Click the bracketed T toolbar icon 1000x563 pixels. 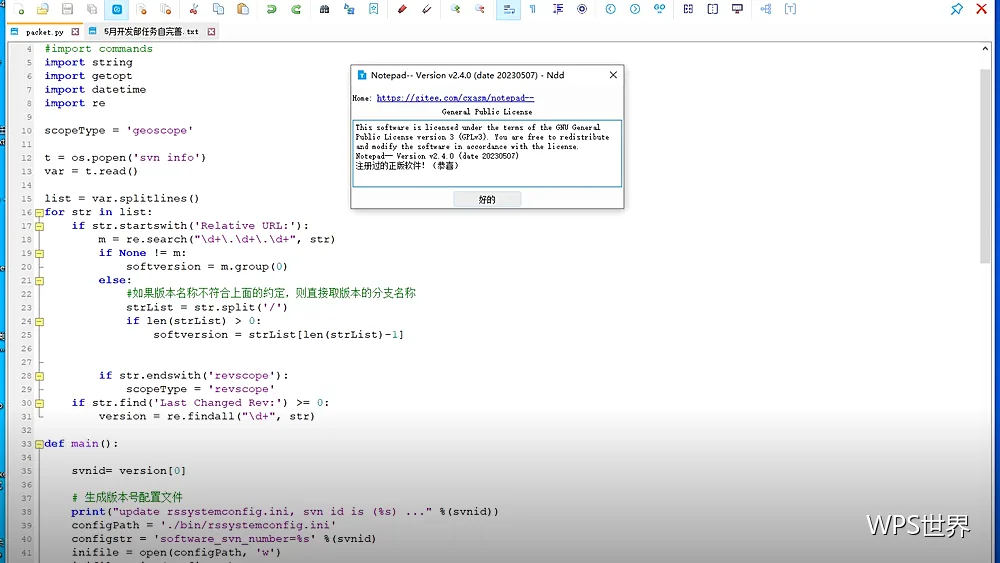[x=790, y=9]
